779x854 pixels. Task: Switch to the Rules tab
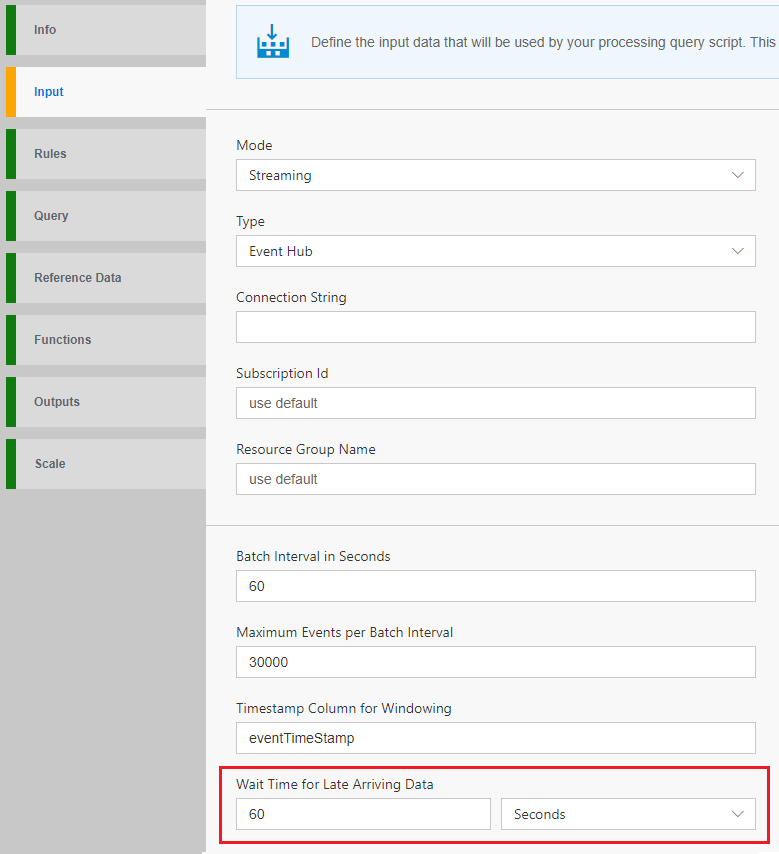click(x=105, y=154)
